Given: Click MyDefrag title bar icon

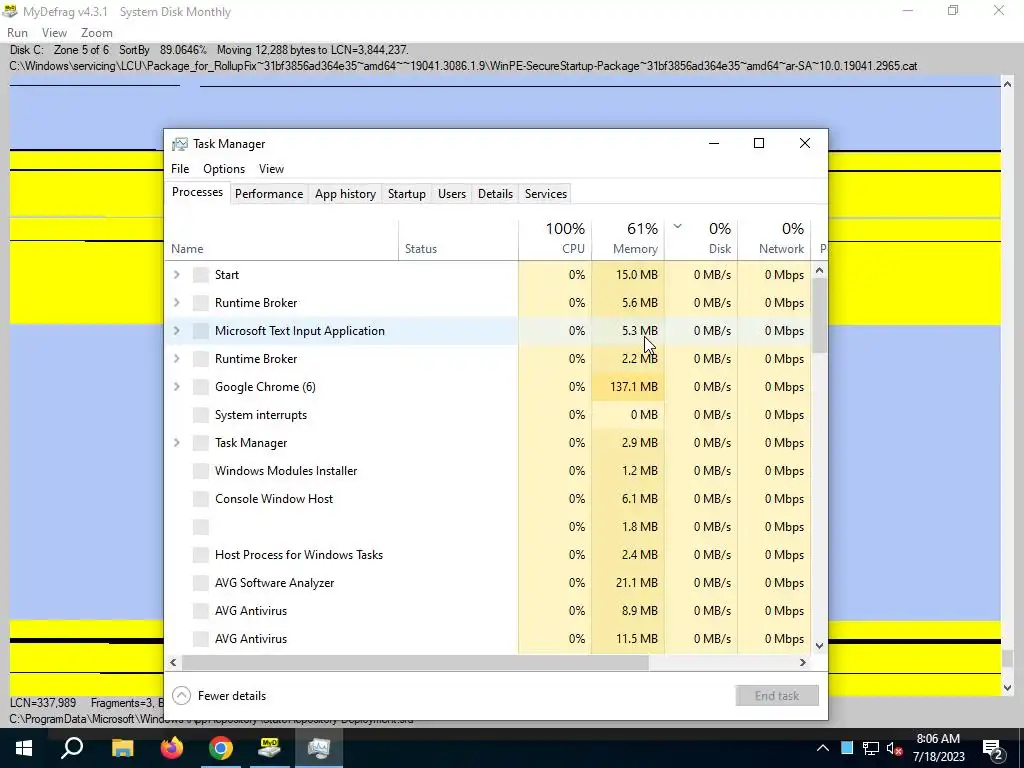Looking at the screenshot, I should click(10, 11).
